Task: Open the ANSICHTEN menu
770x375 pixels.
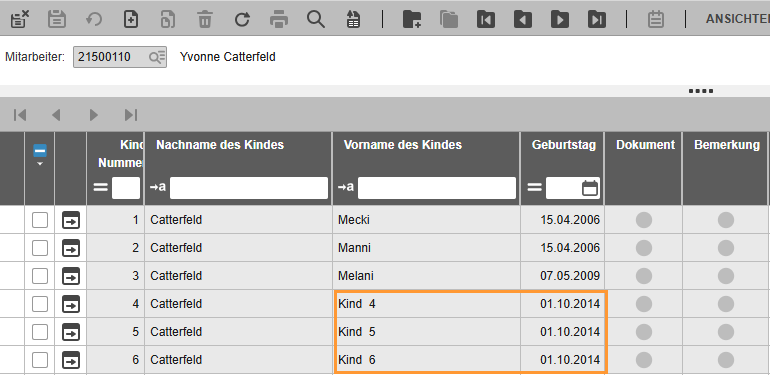Action: [x=738, y=19]
